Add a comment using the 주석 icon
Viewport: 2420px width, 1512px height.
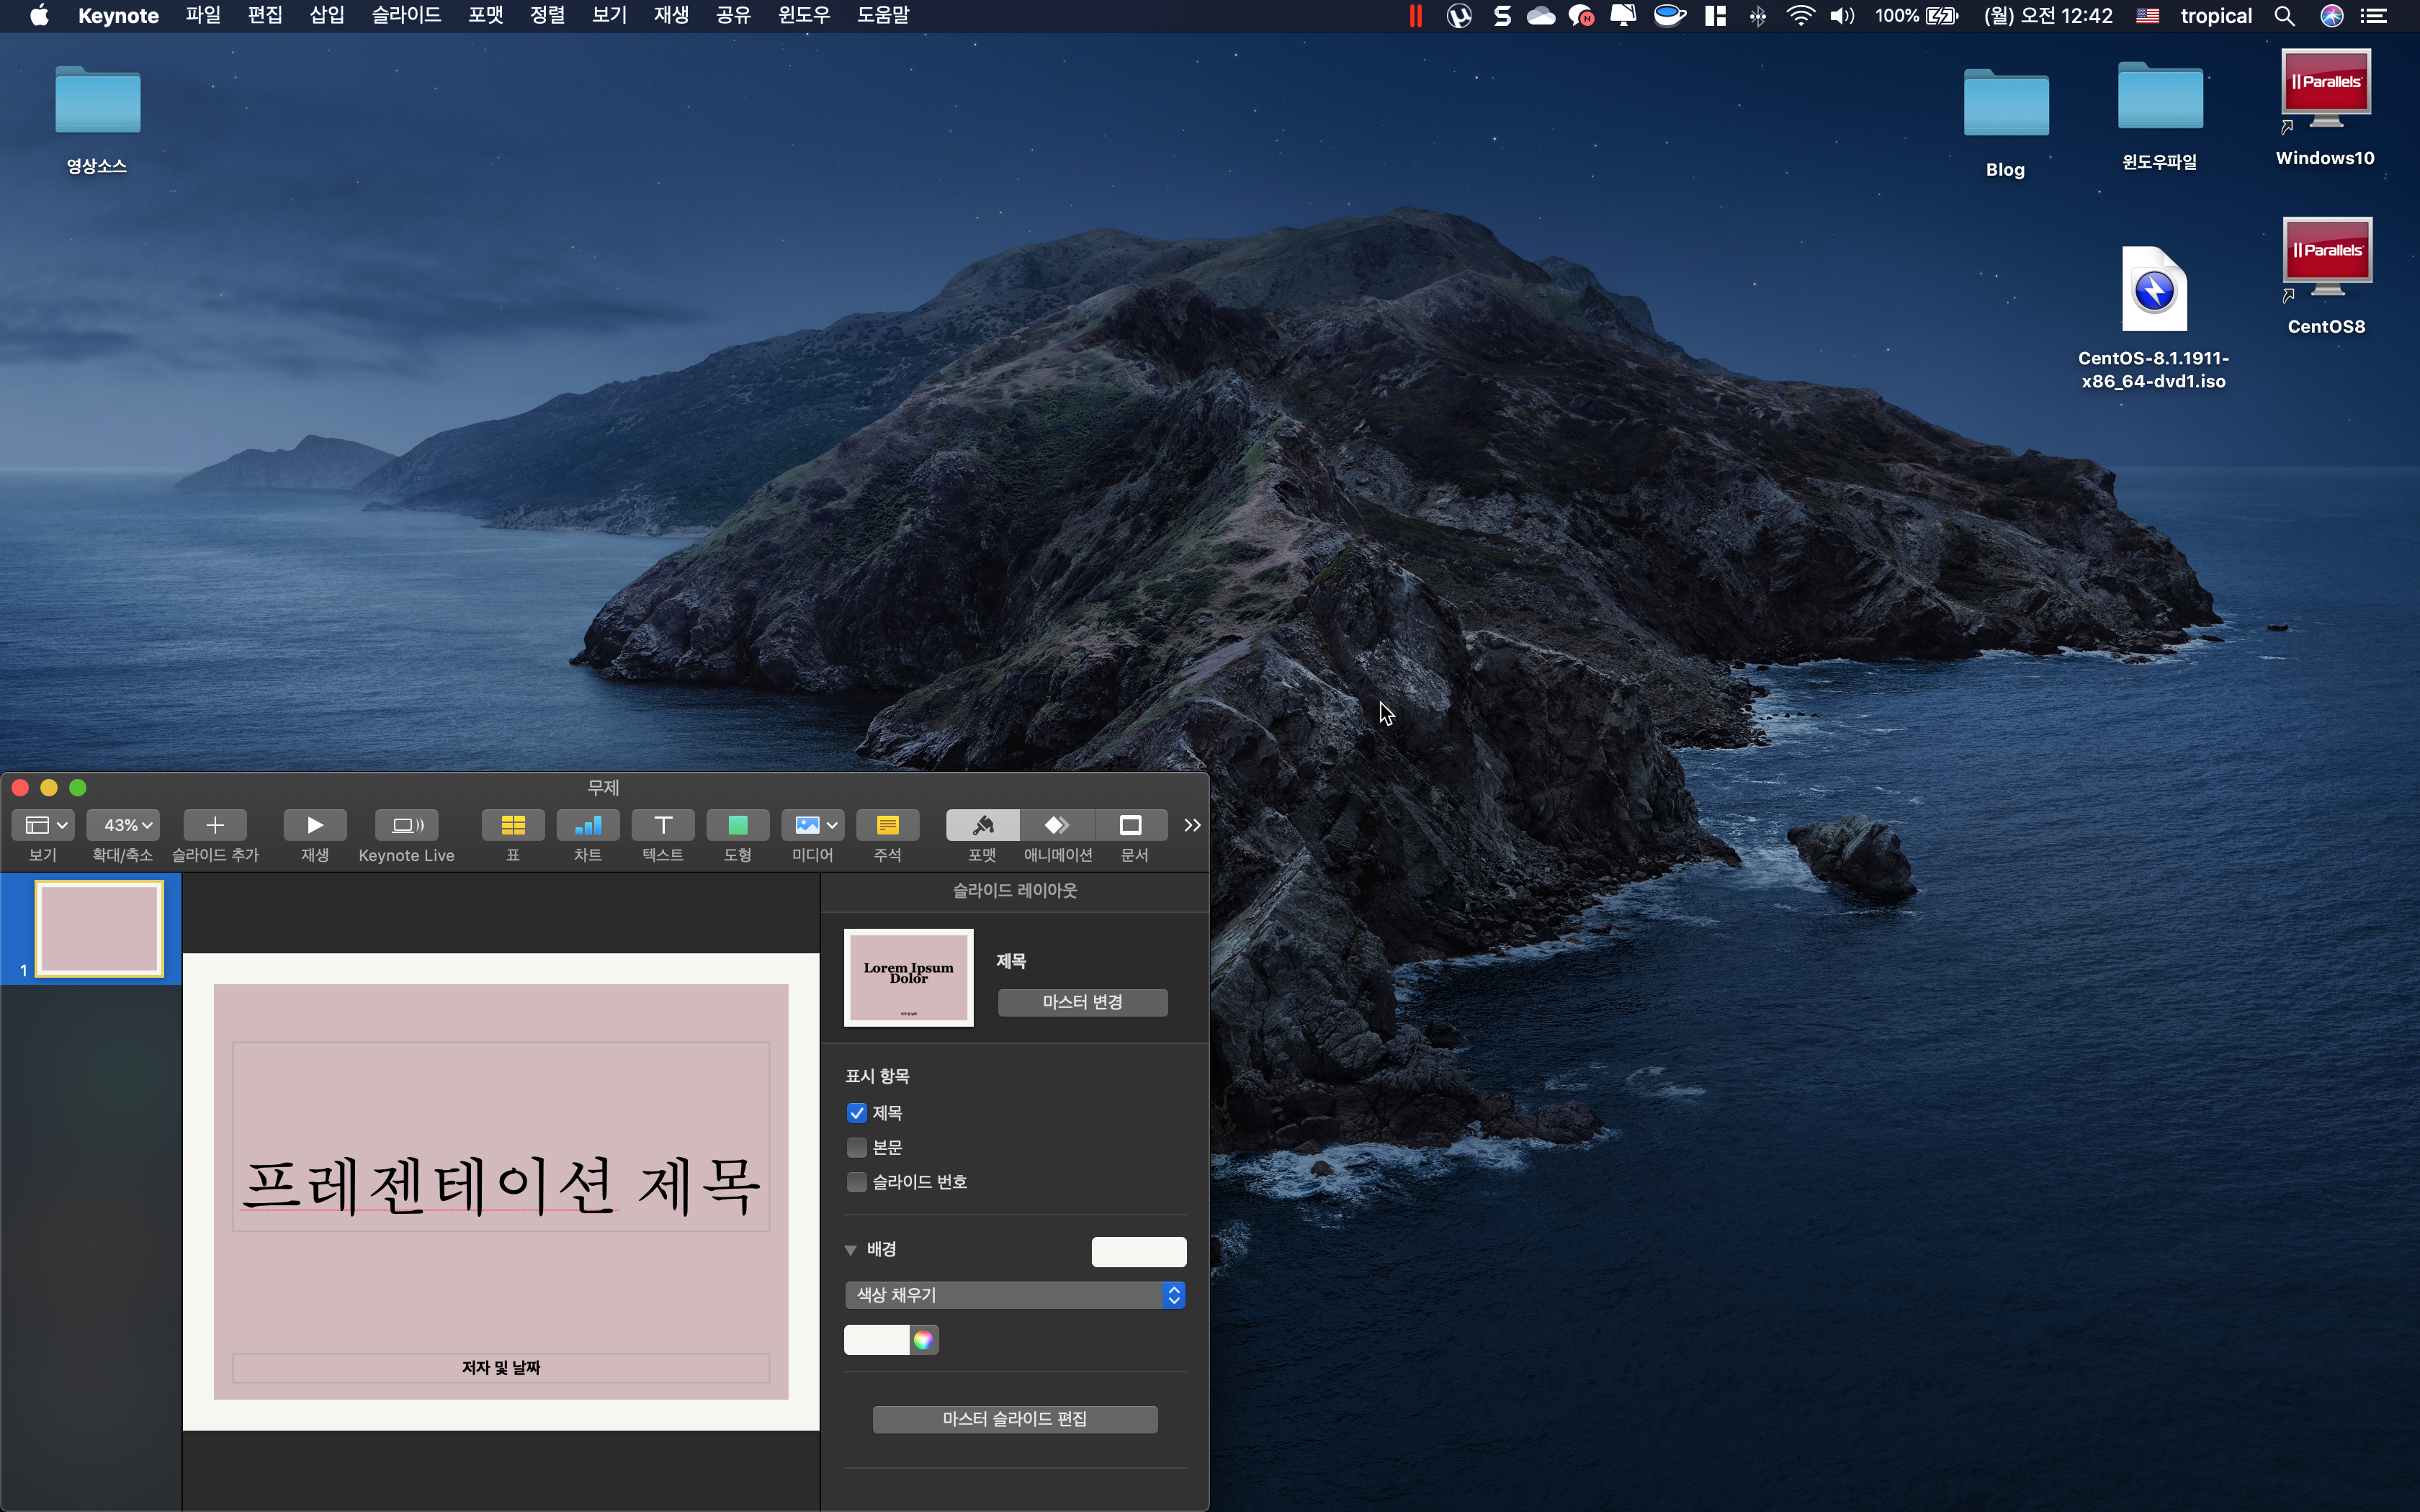[887, 825]
